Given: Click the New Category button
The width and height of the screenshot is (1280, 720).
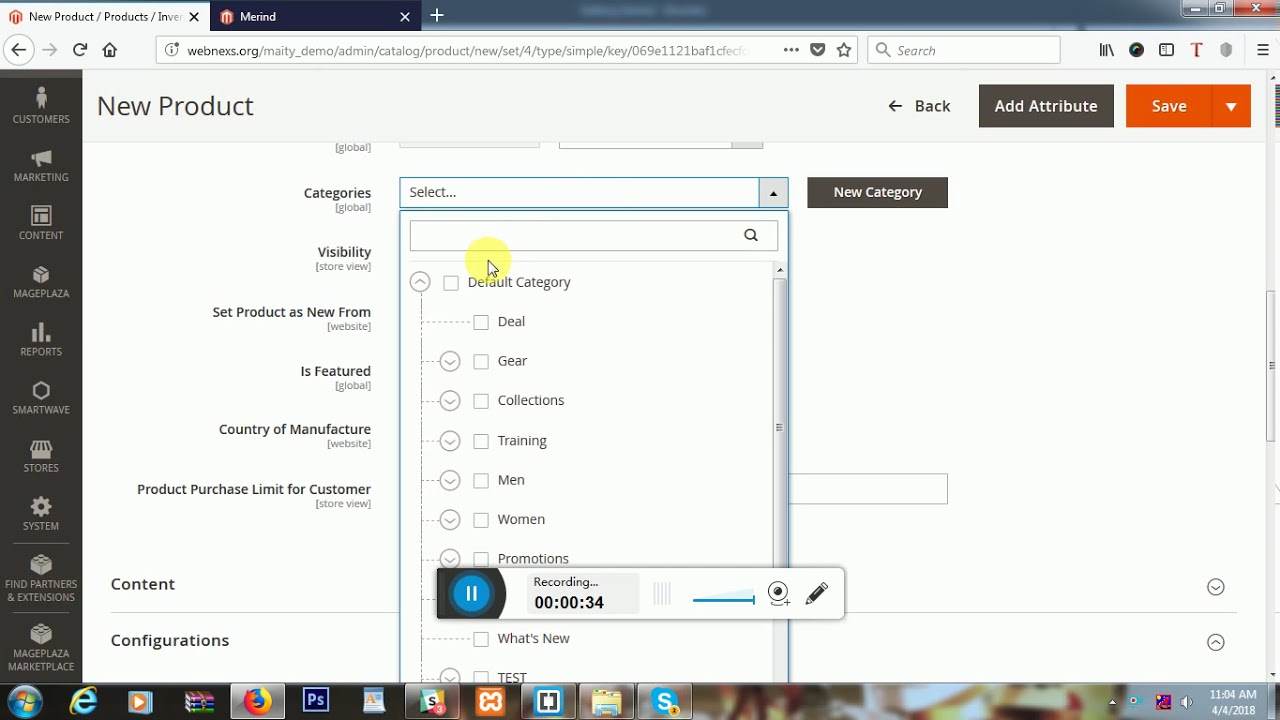Looking at the screenshot, I should point(877,192).
